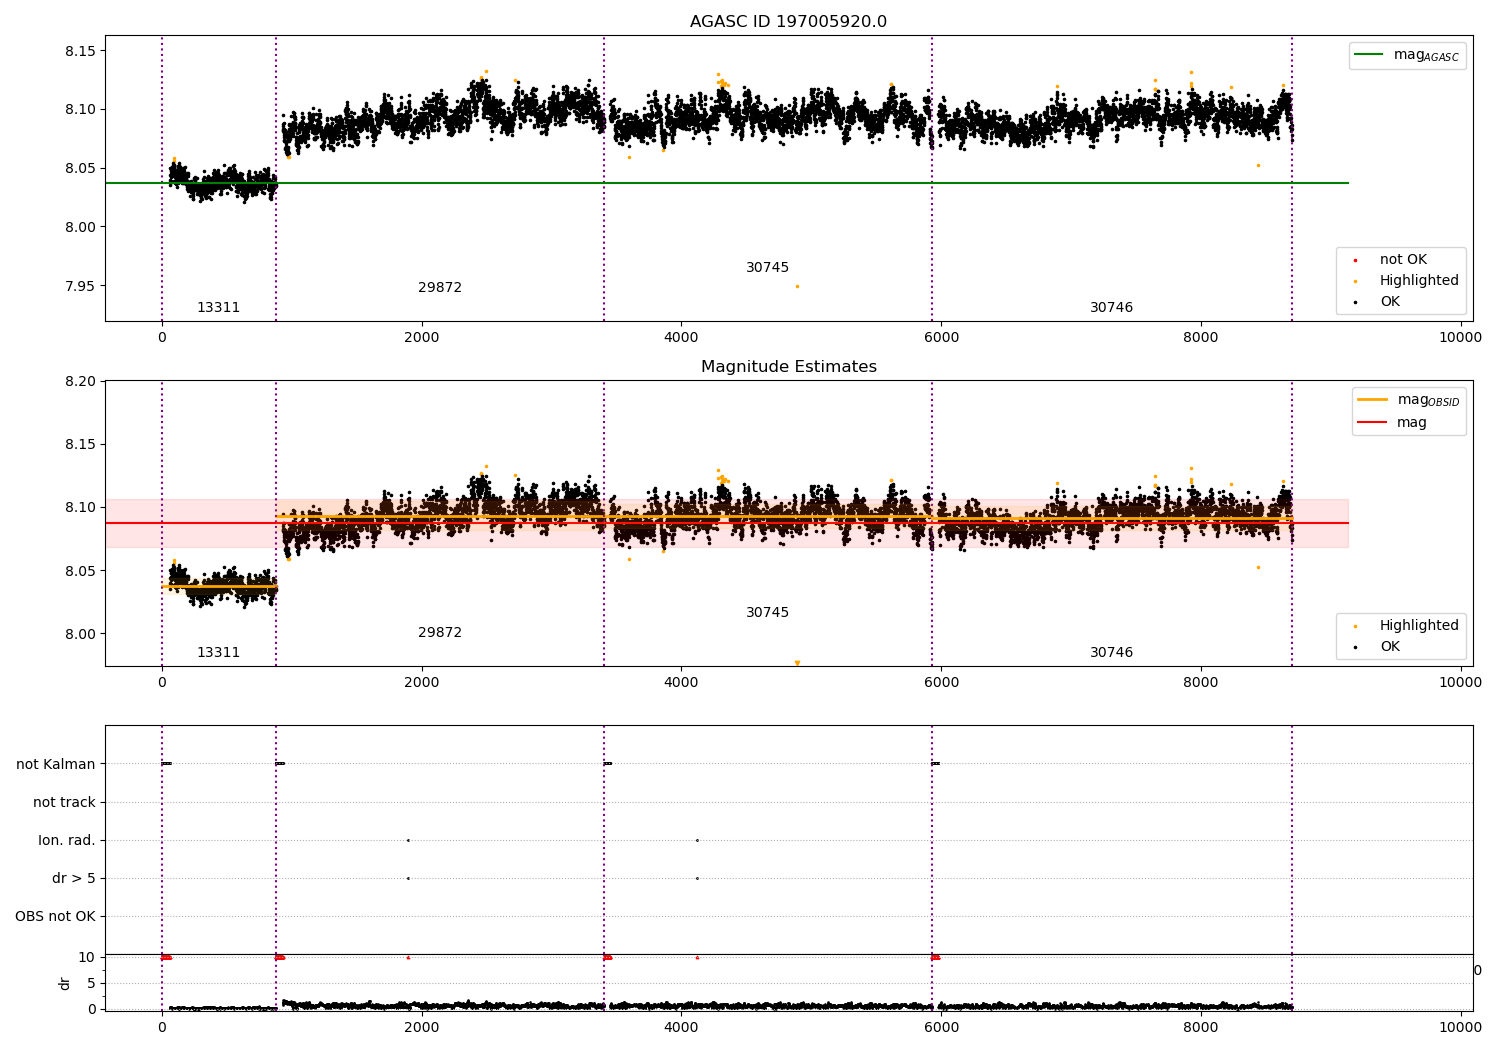Click obsid label 30746 in Magnitude Estimates plot
Image resolution: width=1500 pixels, height=1050 pixels.
pos(1111,653)
